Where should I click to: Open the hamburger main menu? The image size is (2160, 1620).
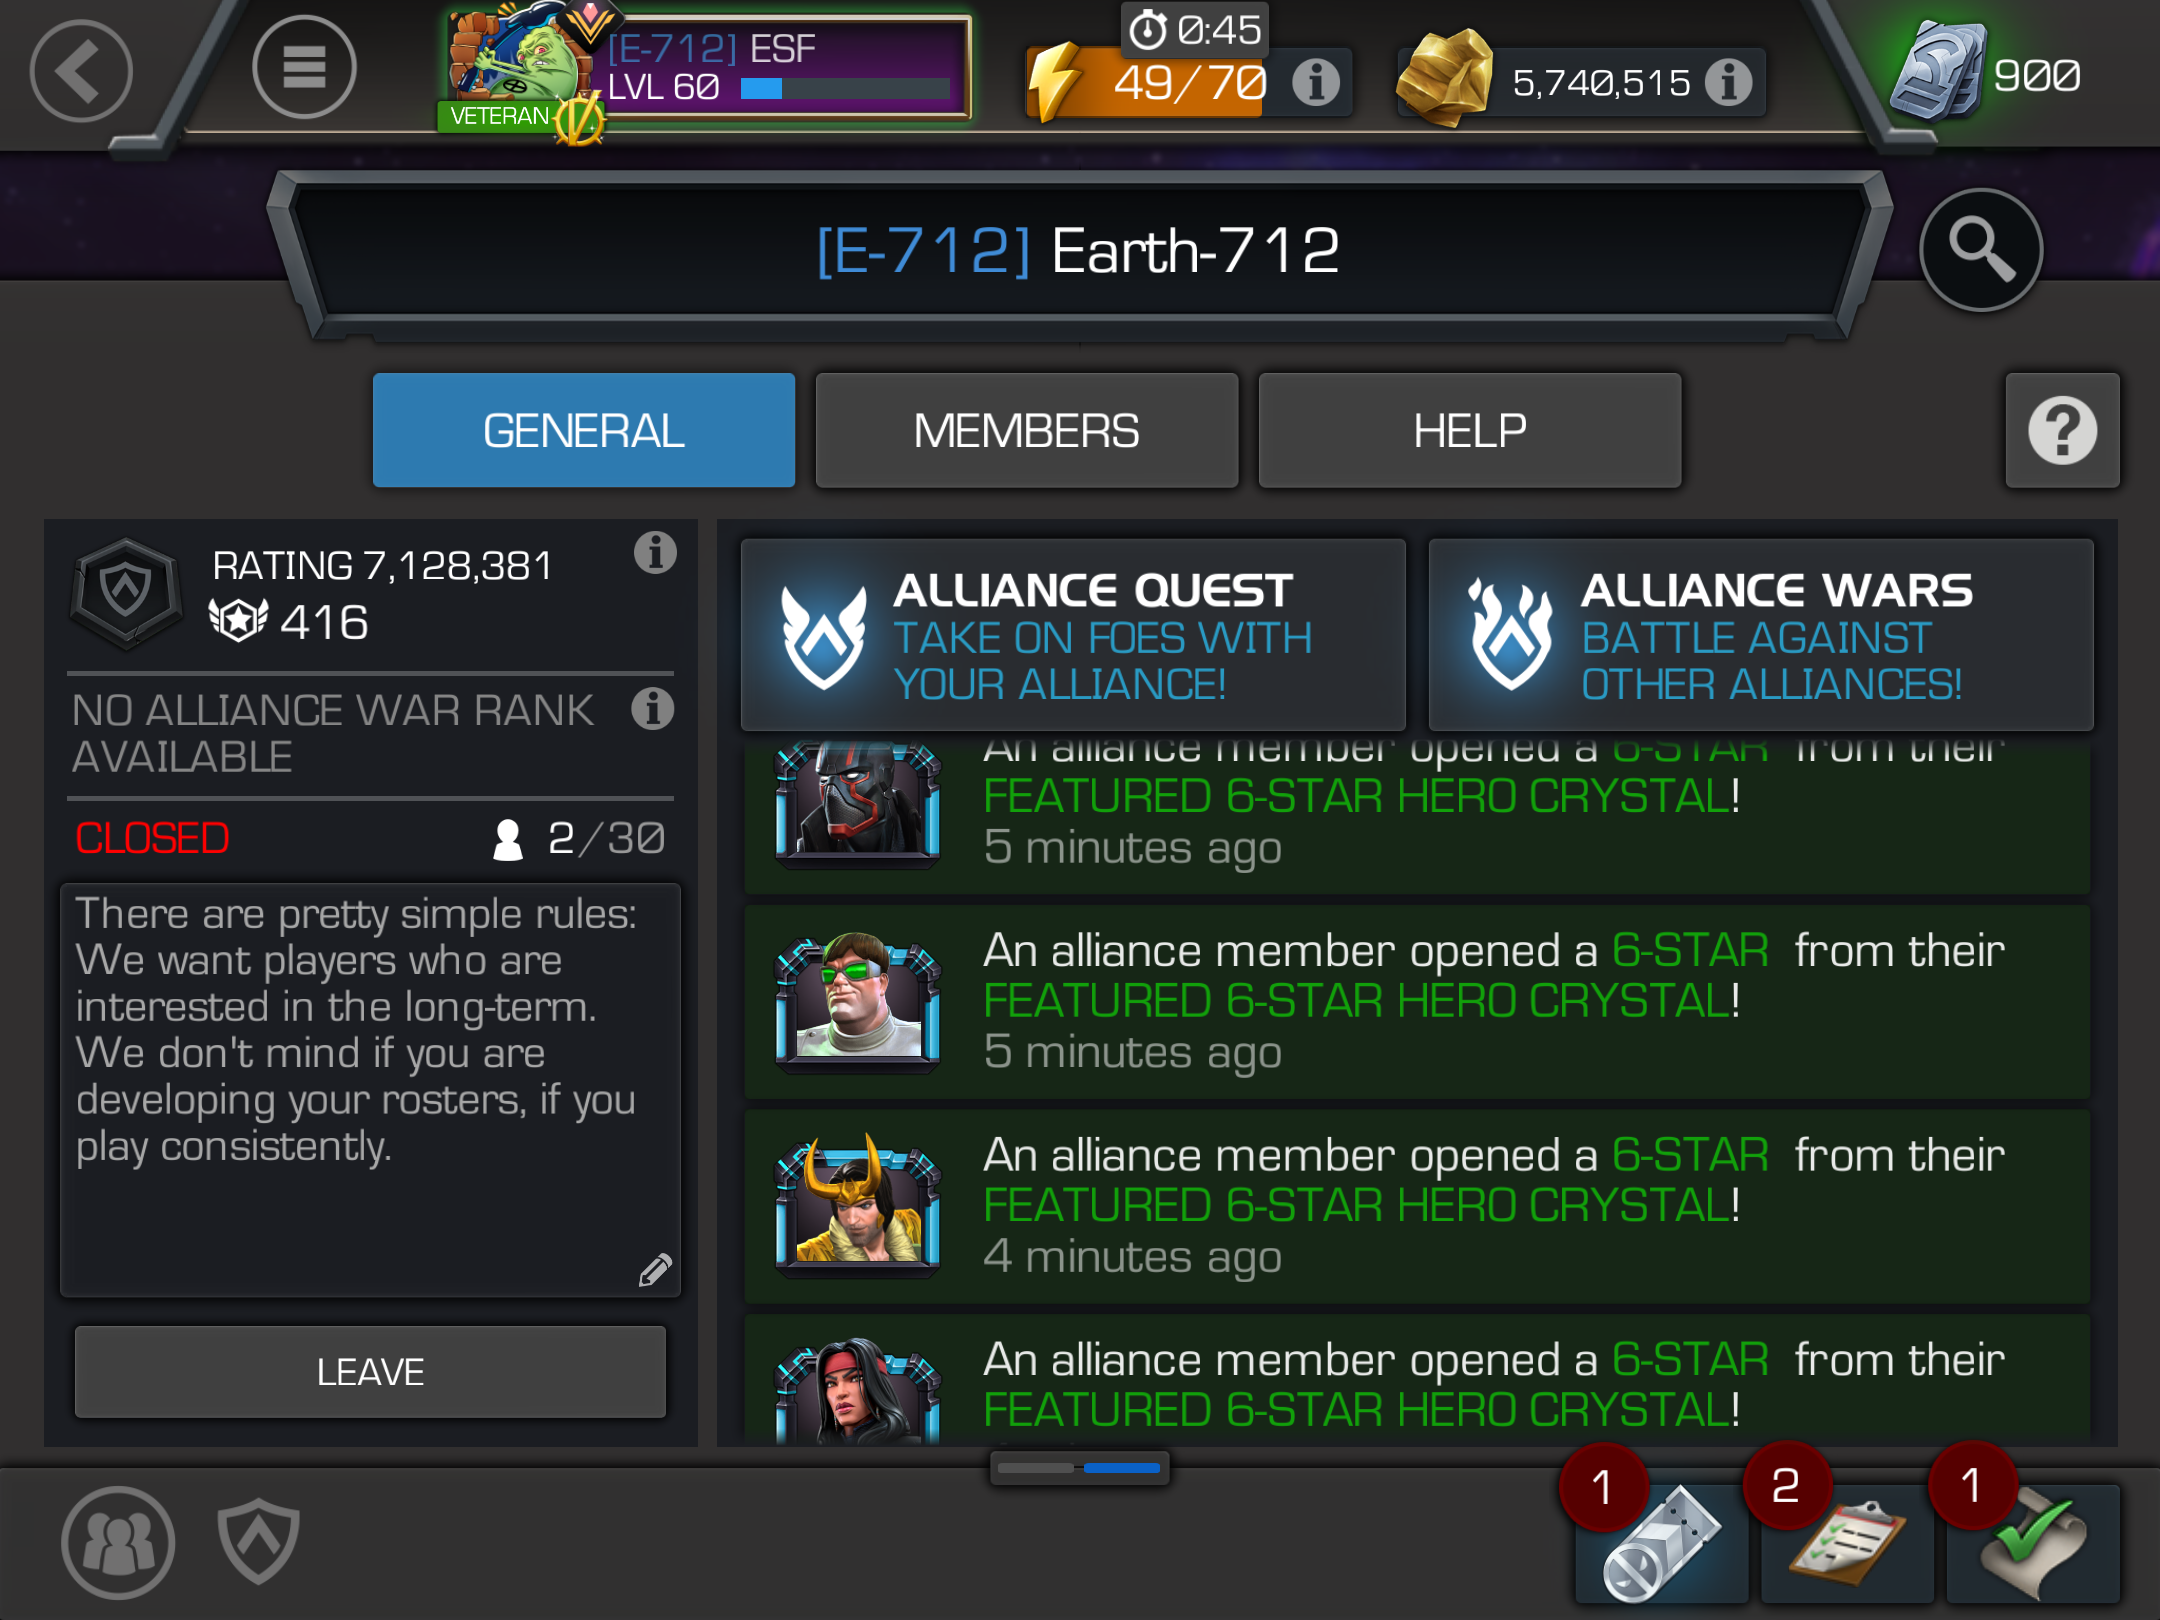point(304,68)
